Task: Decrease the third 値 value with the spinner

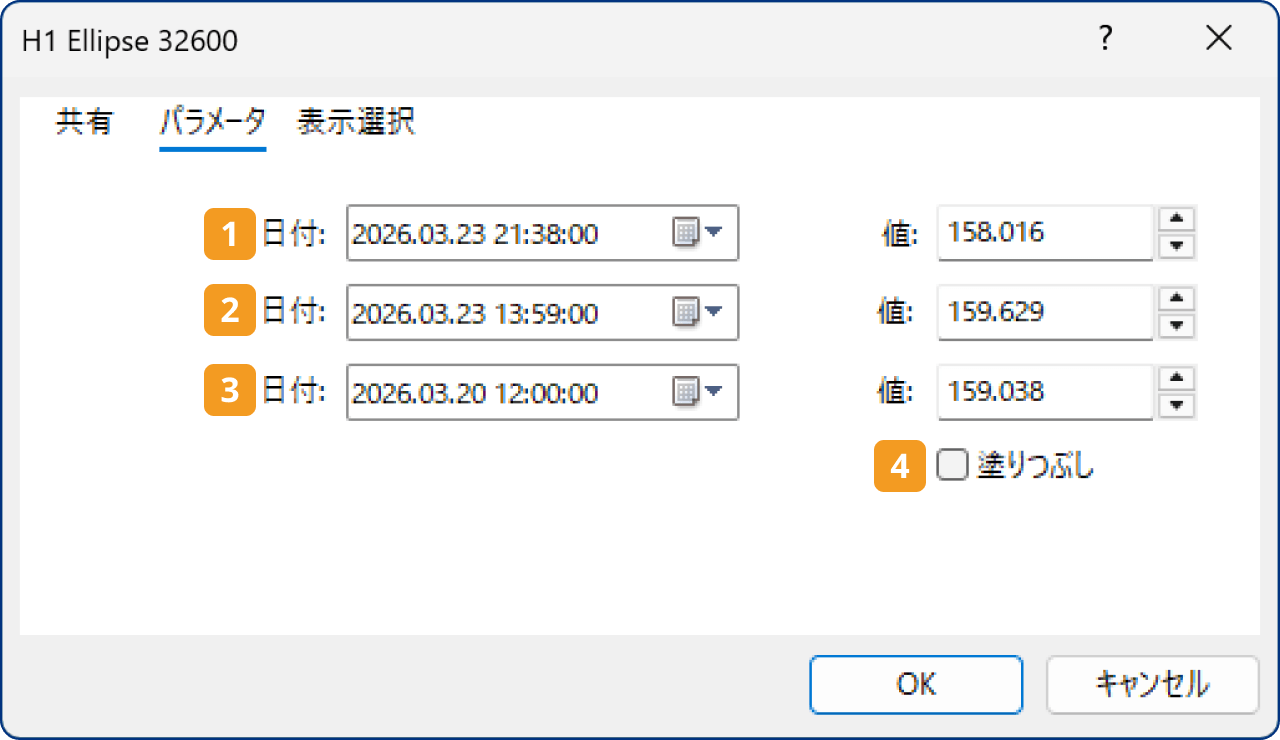Action: (1177, 403)
